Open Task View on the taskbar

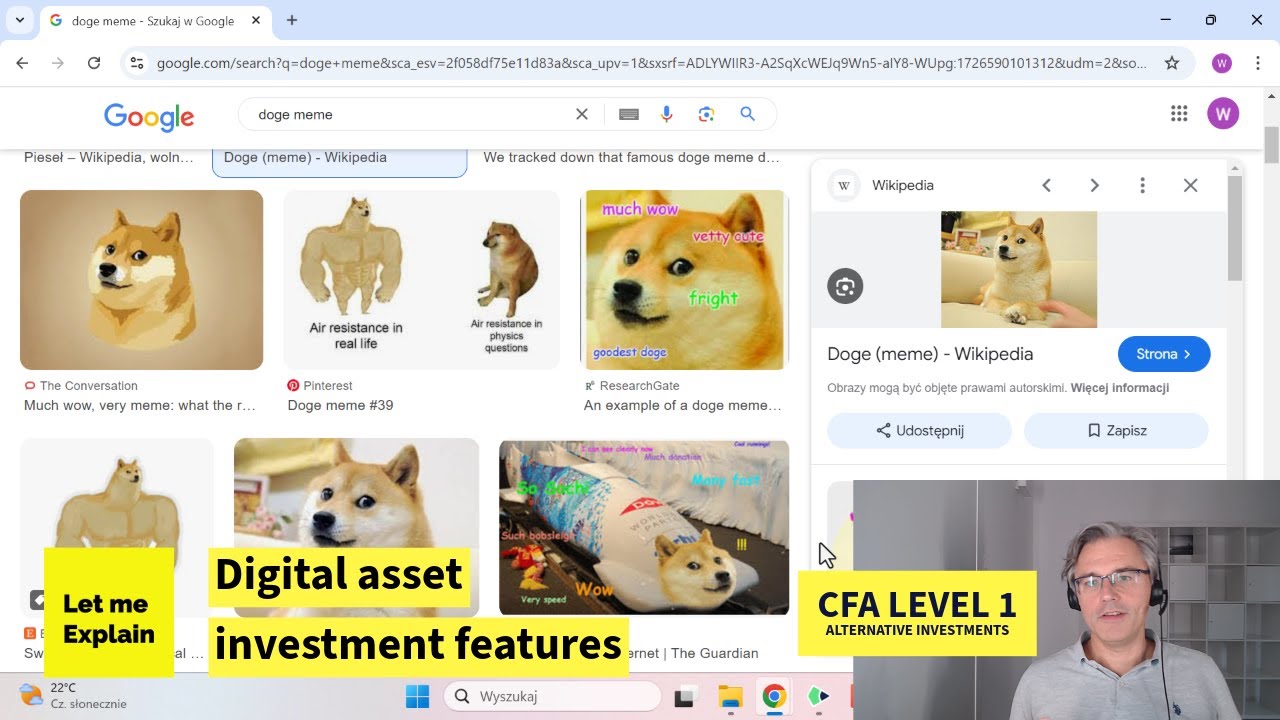(x=686, y=696)
